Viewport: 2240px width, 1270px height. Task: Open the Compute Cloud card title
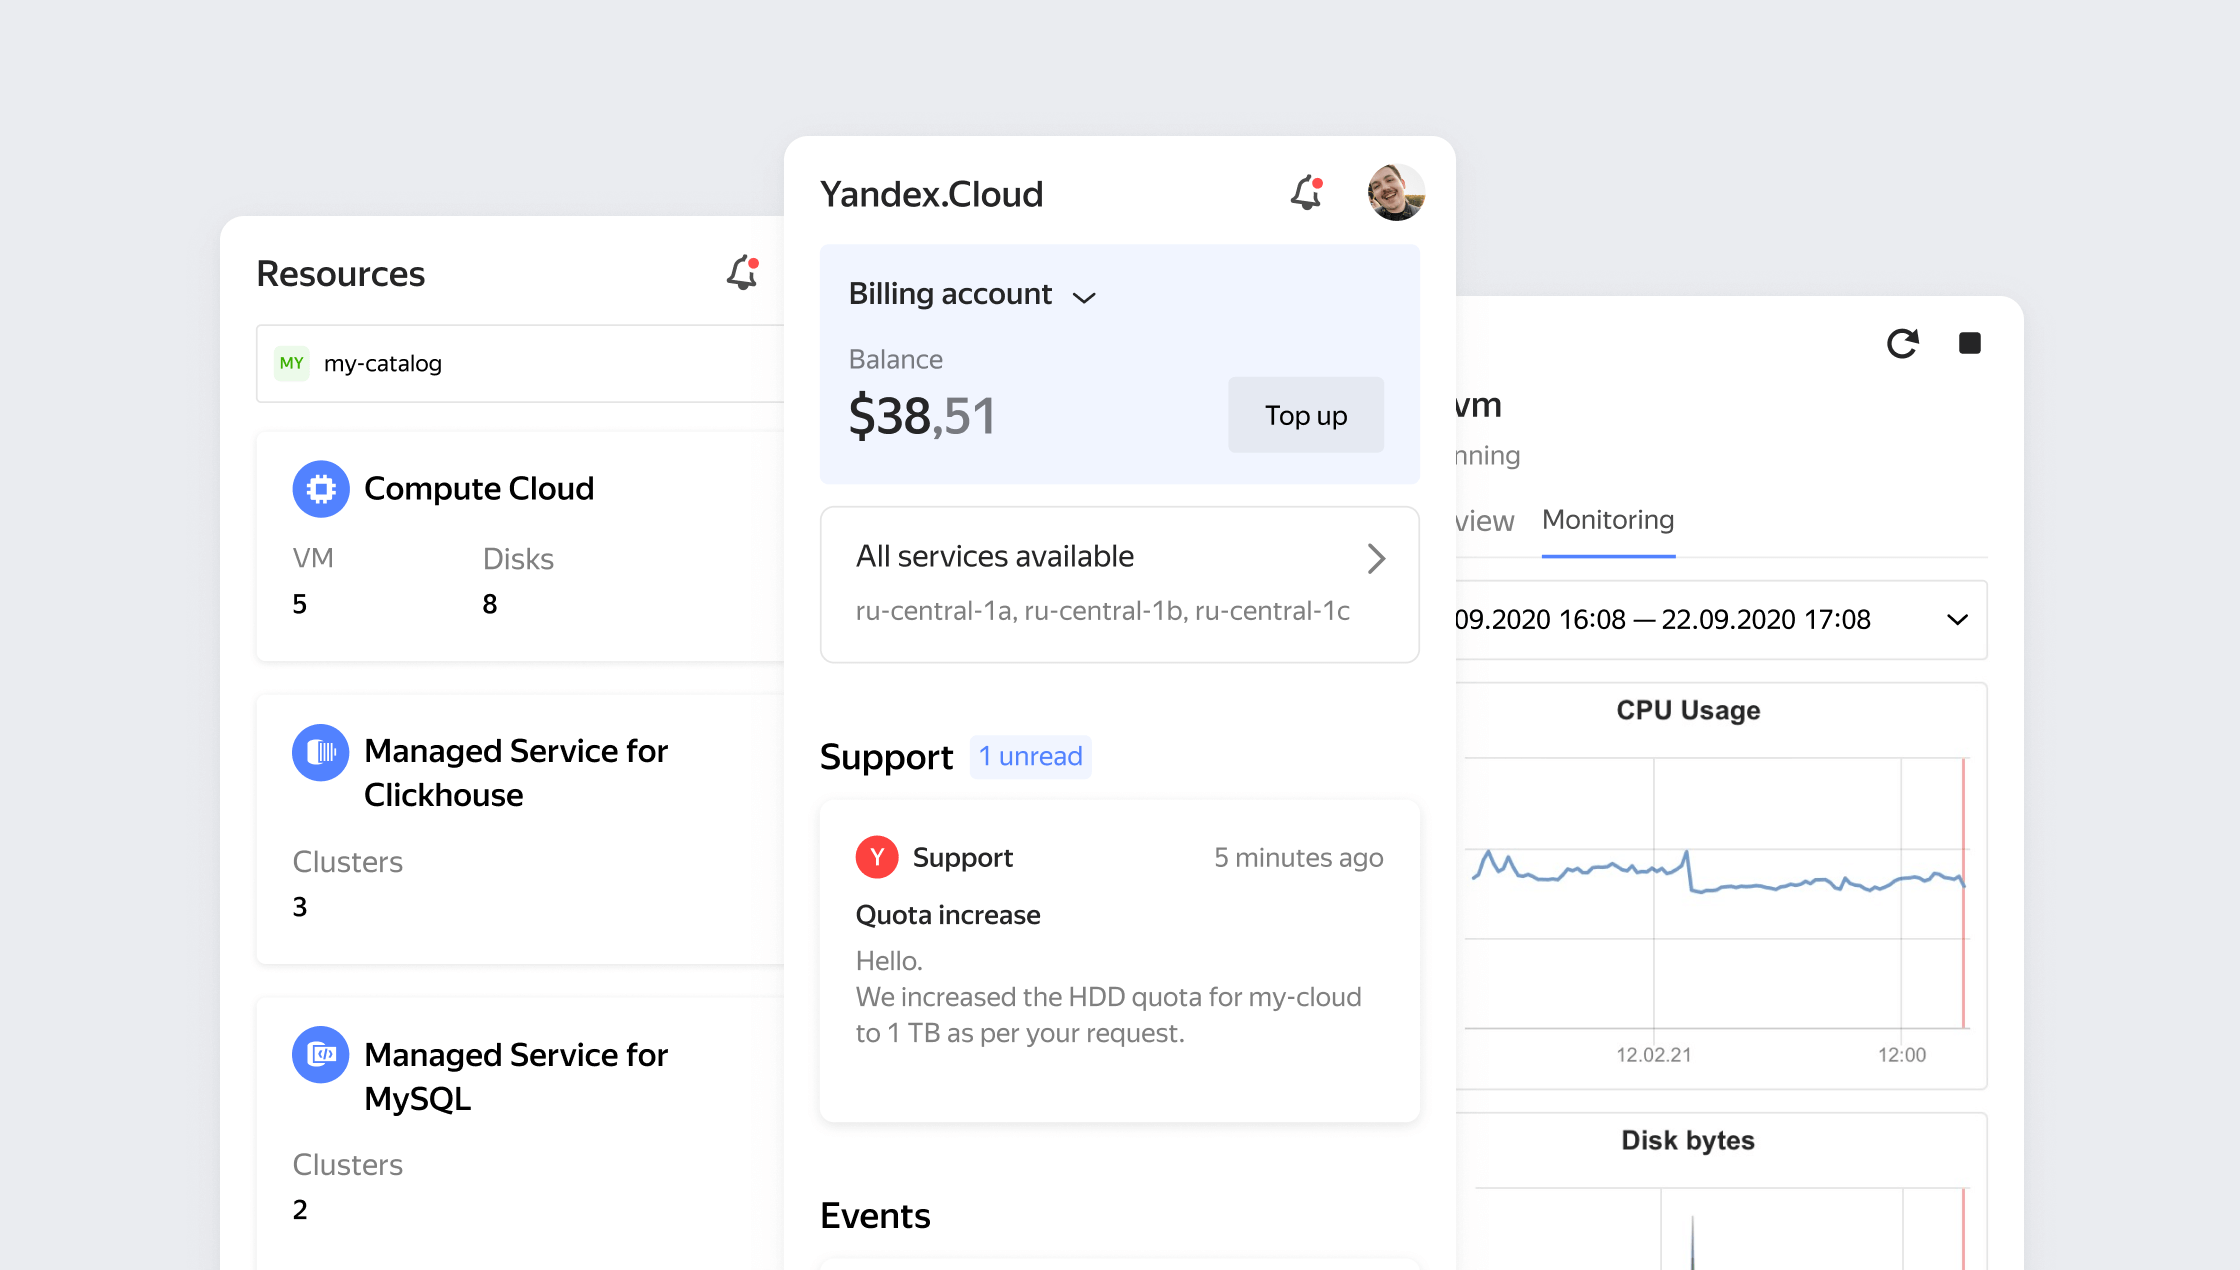479,489
